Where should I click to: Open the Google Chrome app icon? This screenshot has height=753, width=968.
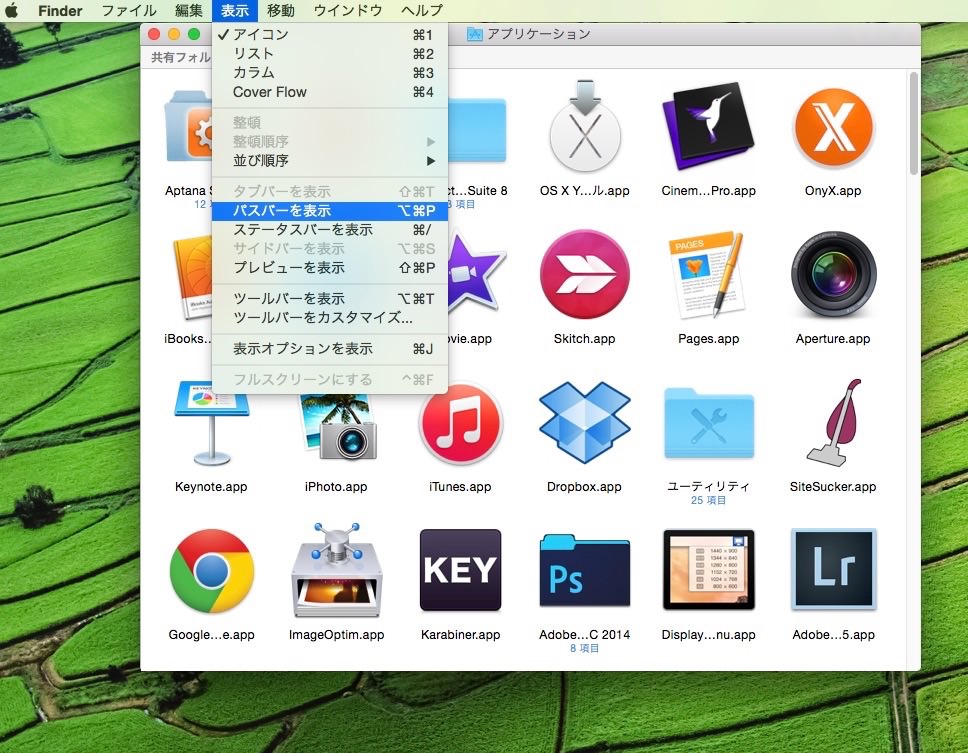pyautogui.click(x=212, y=571)
